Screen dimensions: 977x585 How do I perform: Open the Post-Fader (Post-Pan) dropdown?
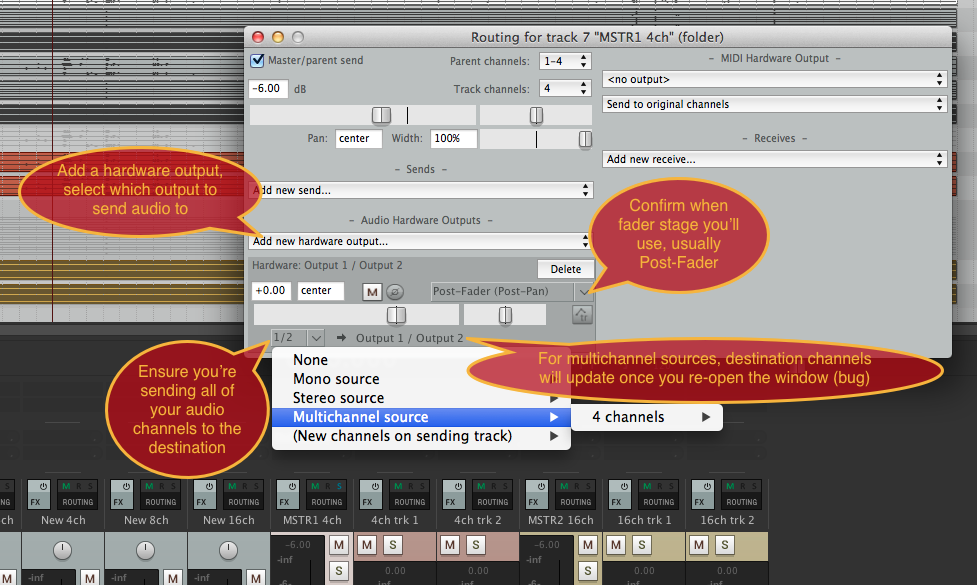[x=510, y=291]
